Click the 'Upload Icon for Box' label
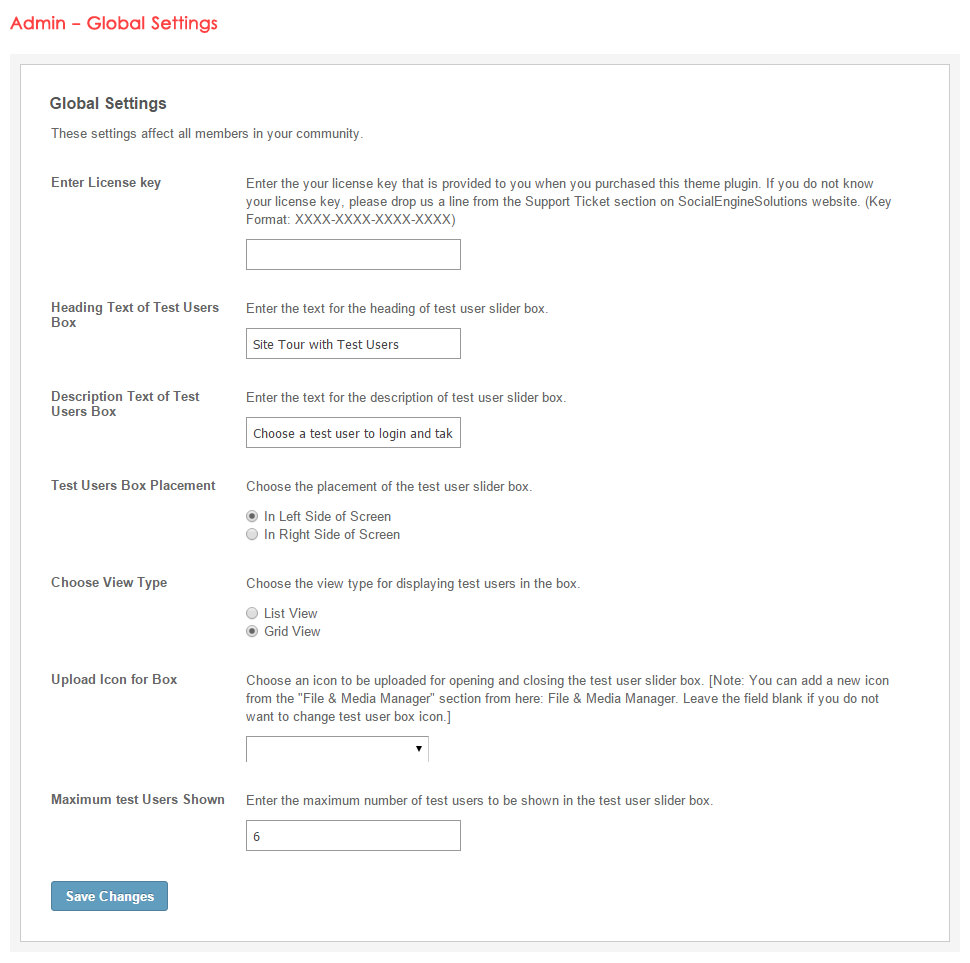Screen dimensions: 970x963 pos(114,680)
